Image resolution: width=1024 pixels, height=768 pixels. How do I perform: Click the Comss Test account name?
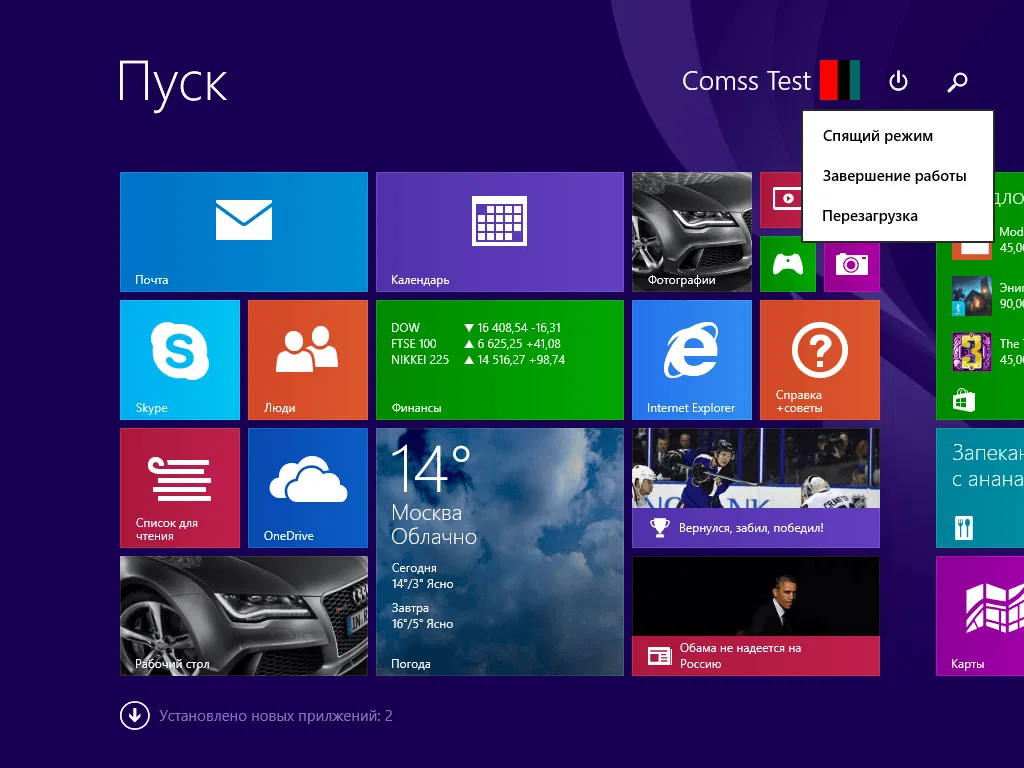tap(746, 82)
